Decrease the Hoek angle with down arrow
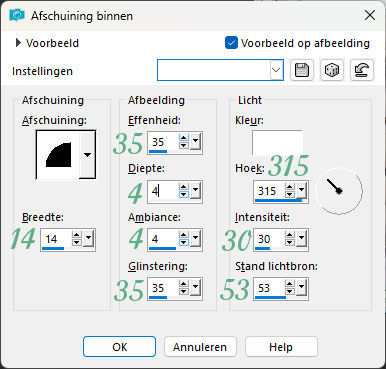 tap(290, 194)
